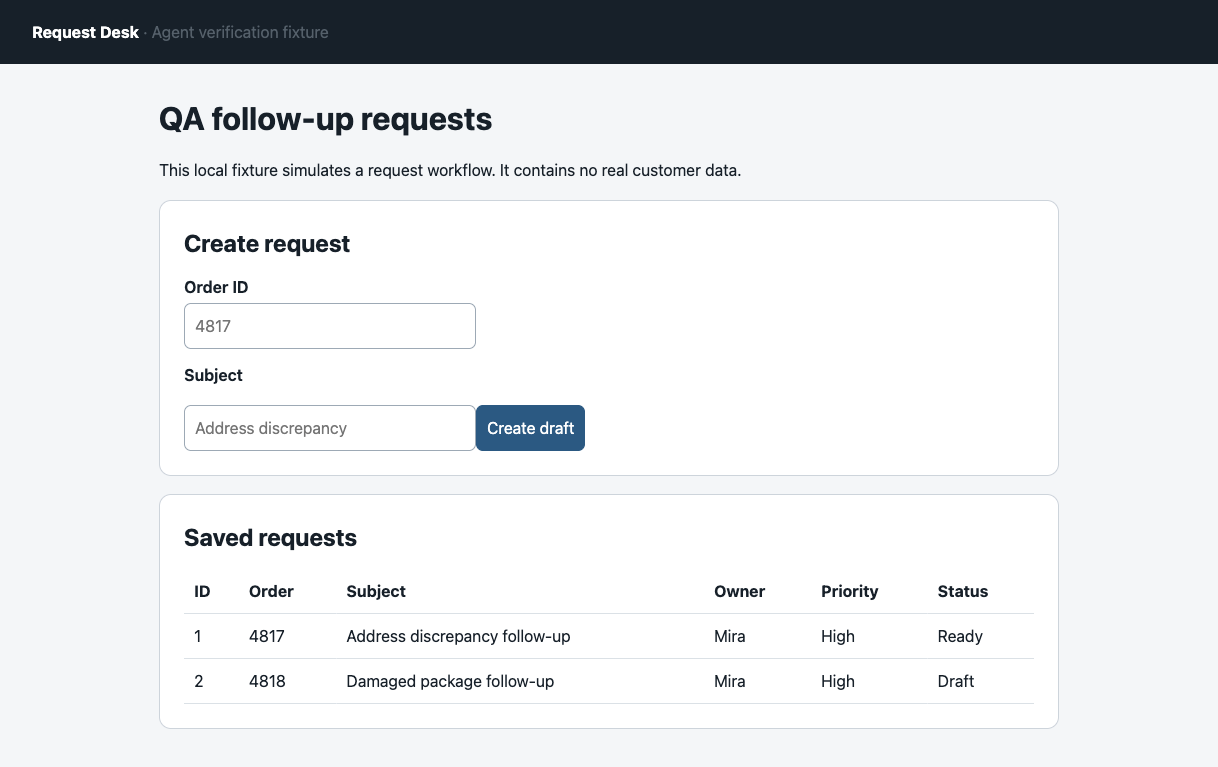Click the Create draft button

530,428
